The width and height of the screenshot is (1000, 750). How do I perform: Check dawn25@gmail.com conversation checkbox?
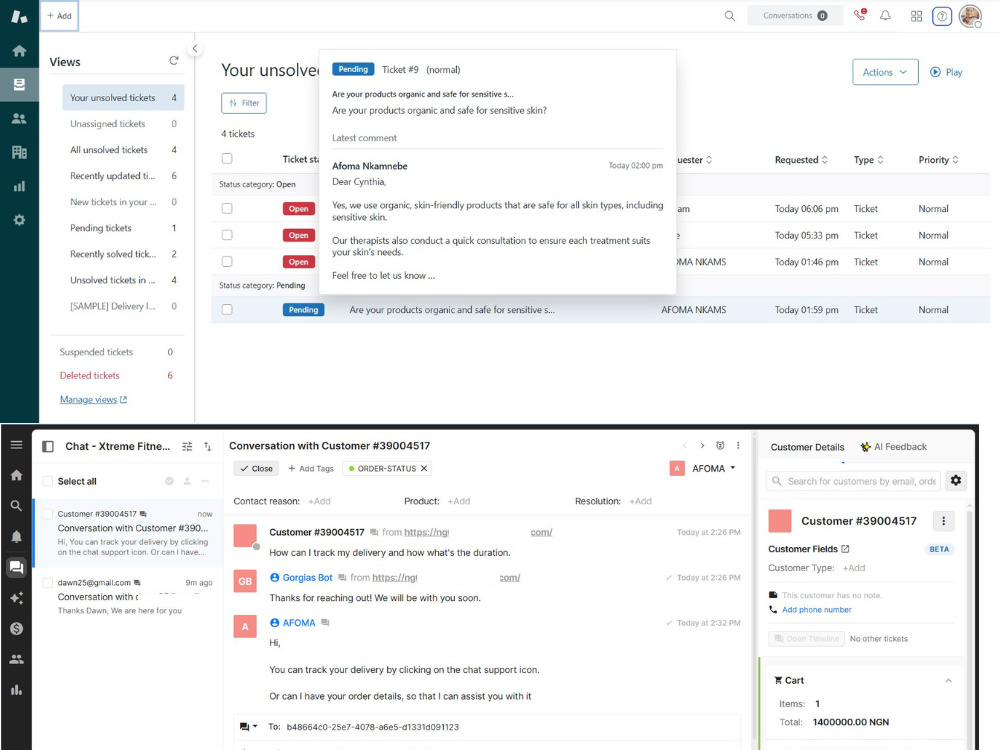[x=48, y=582]
